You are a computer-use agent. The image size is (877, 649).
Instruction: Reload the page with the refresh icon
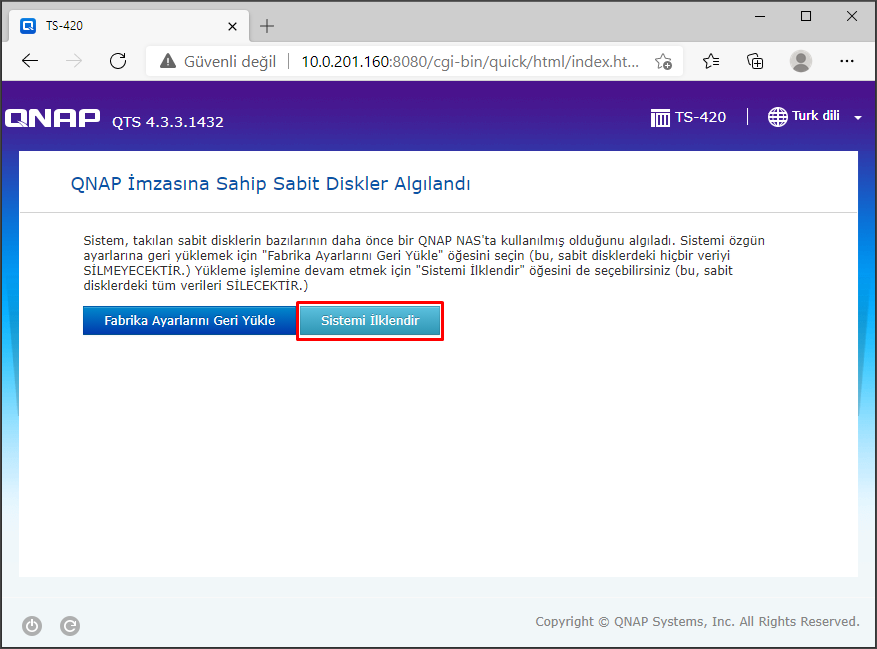pyautogui.click(x=118, y=61)
